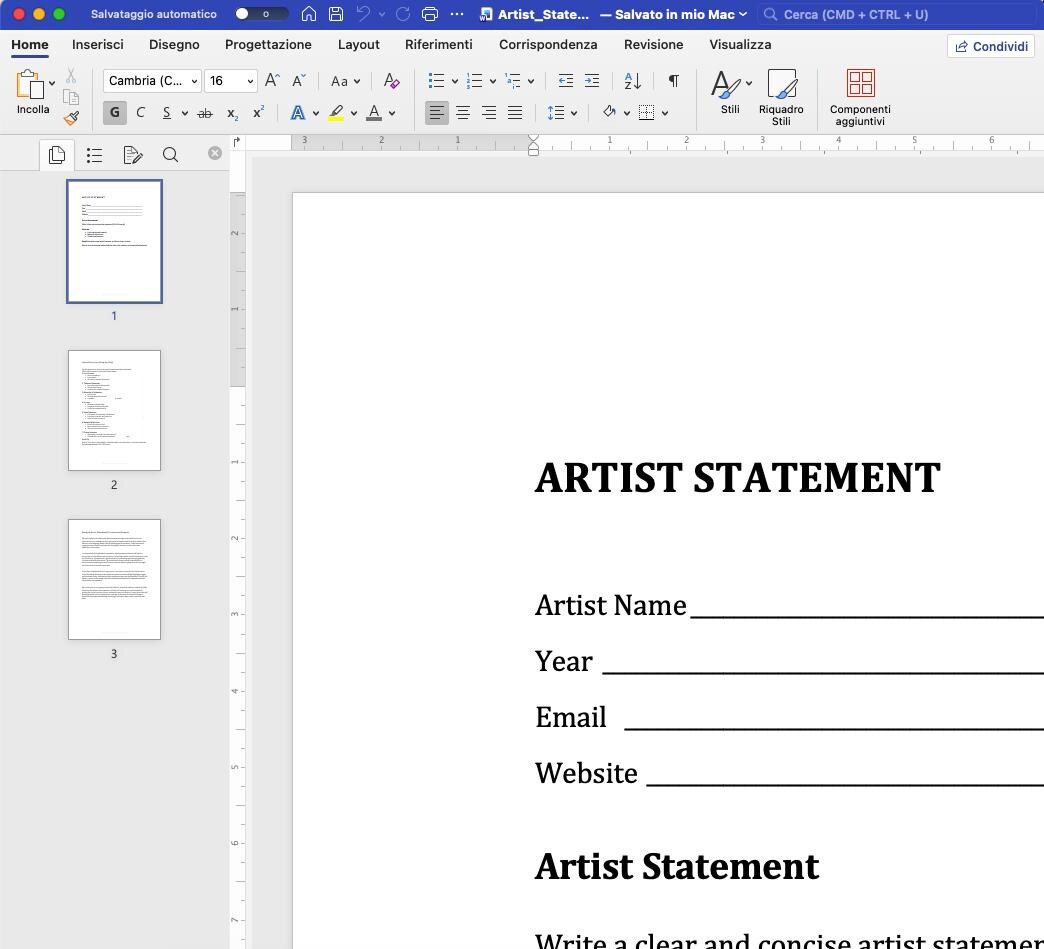
Task: Toggle strikethrough formatting
Action: point(205,113)
